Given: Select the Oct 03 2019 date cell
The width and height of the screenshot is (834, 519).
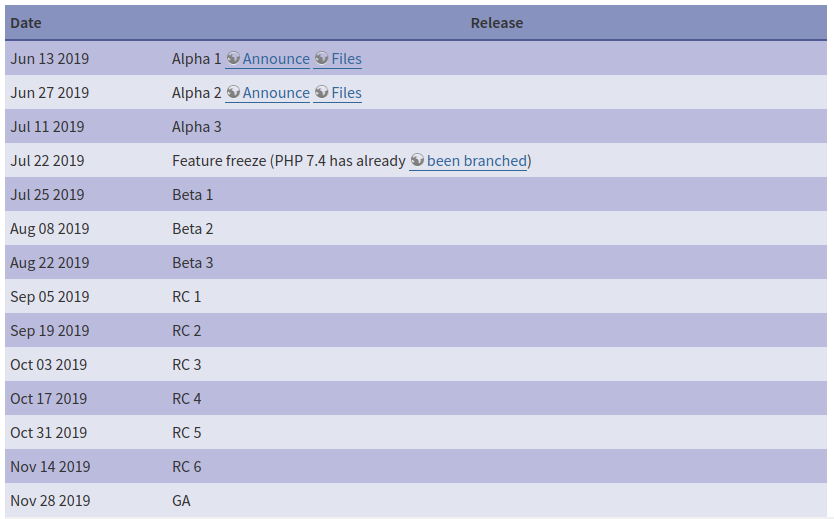Looking at the screenshot, I should 49,365.
